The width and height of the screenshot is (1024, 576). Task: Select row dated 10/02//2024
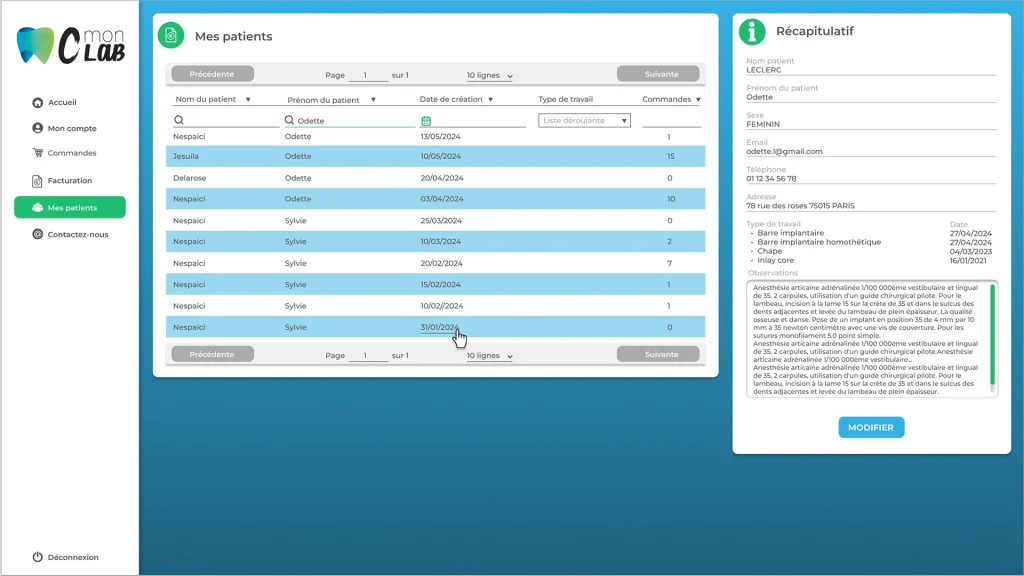(436, 306)
